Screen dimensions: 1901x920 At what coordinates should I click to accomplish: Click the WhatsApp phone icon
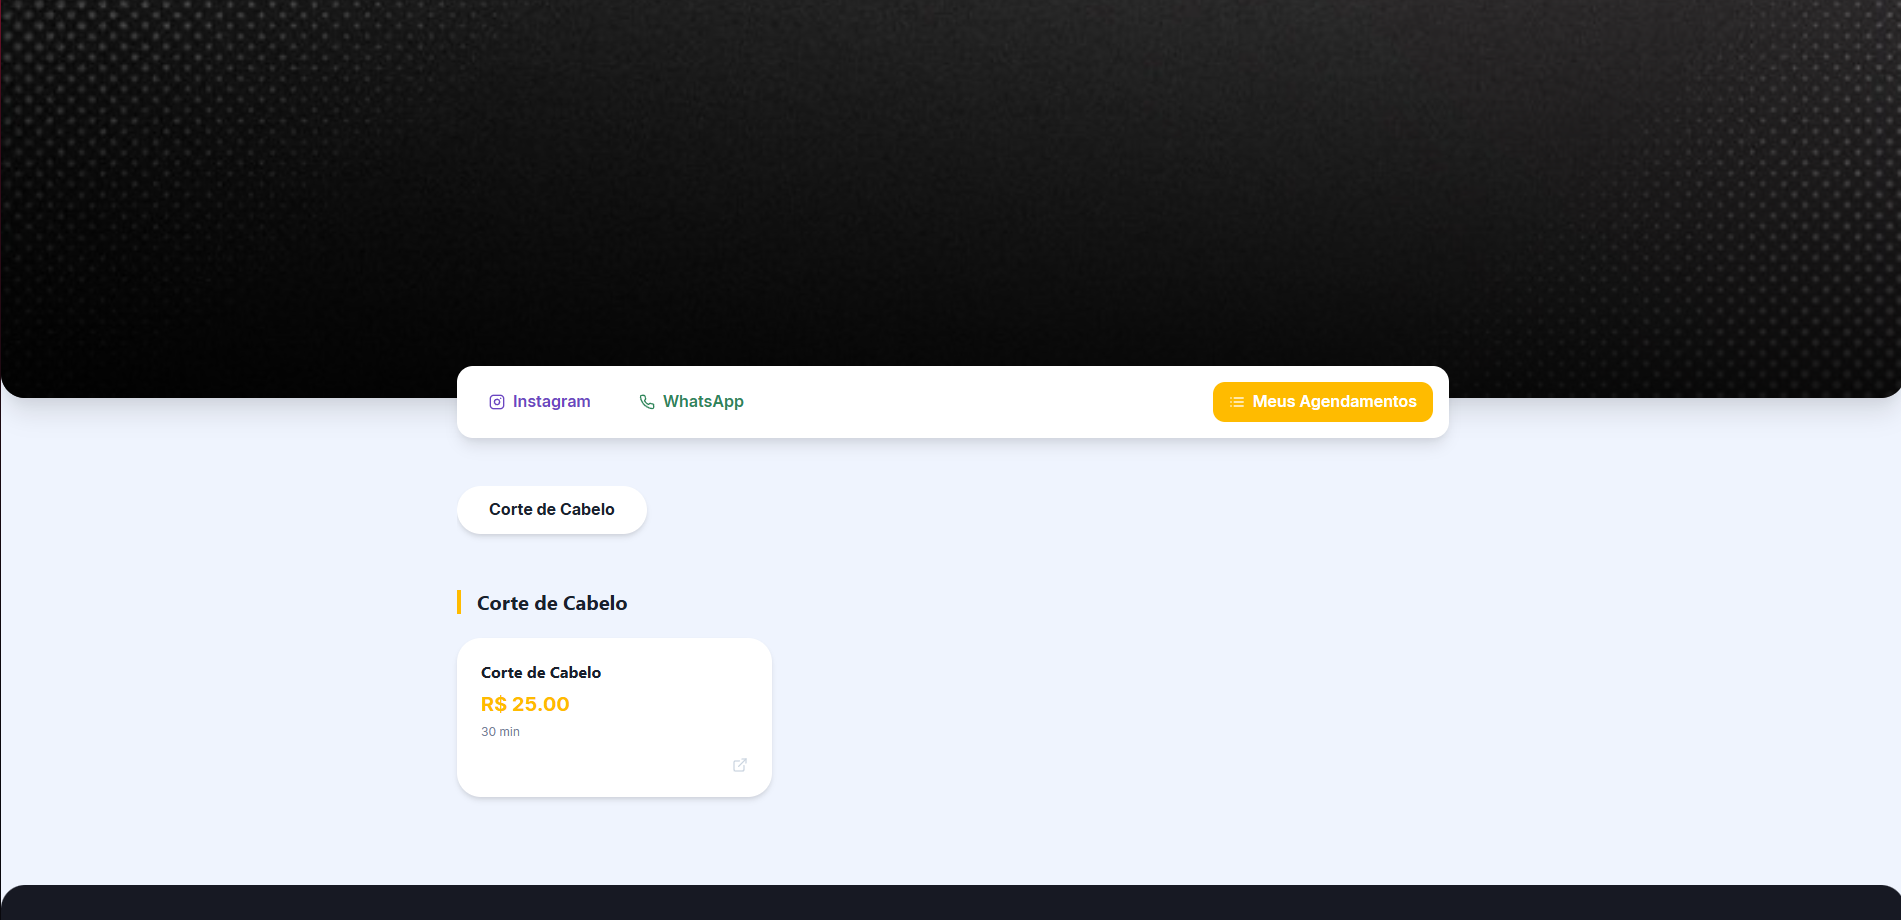click(647, 402)
